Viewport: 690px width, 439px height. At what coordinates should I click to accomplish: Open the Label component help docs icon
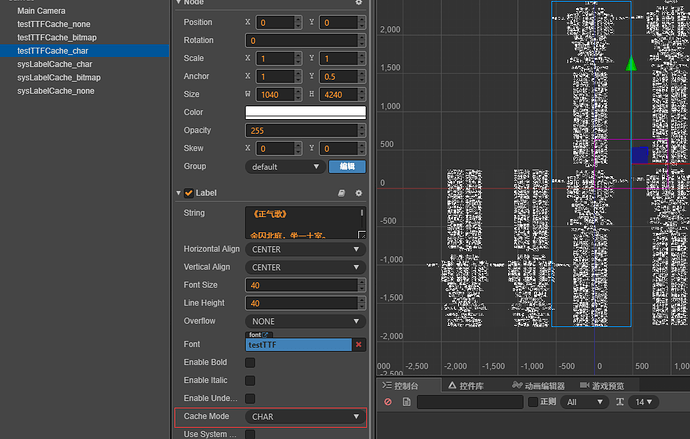coord(341,192)
